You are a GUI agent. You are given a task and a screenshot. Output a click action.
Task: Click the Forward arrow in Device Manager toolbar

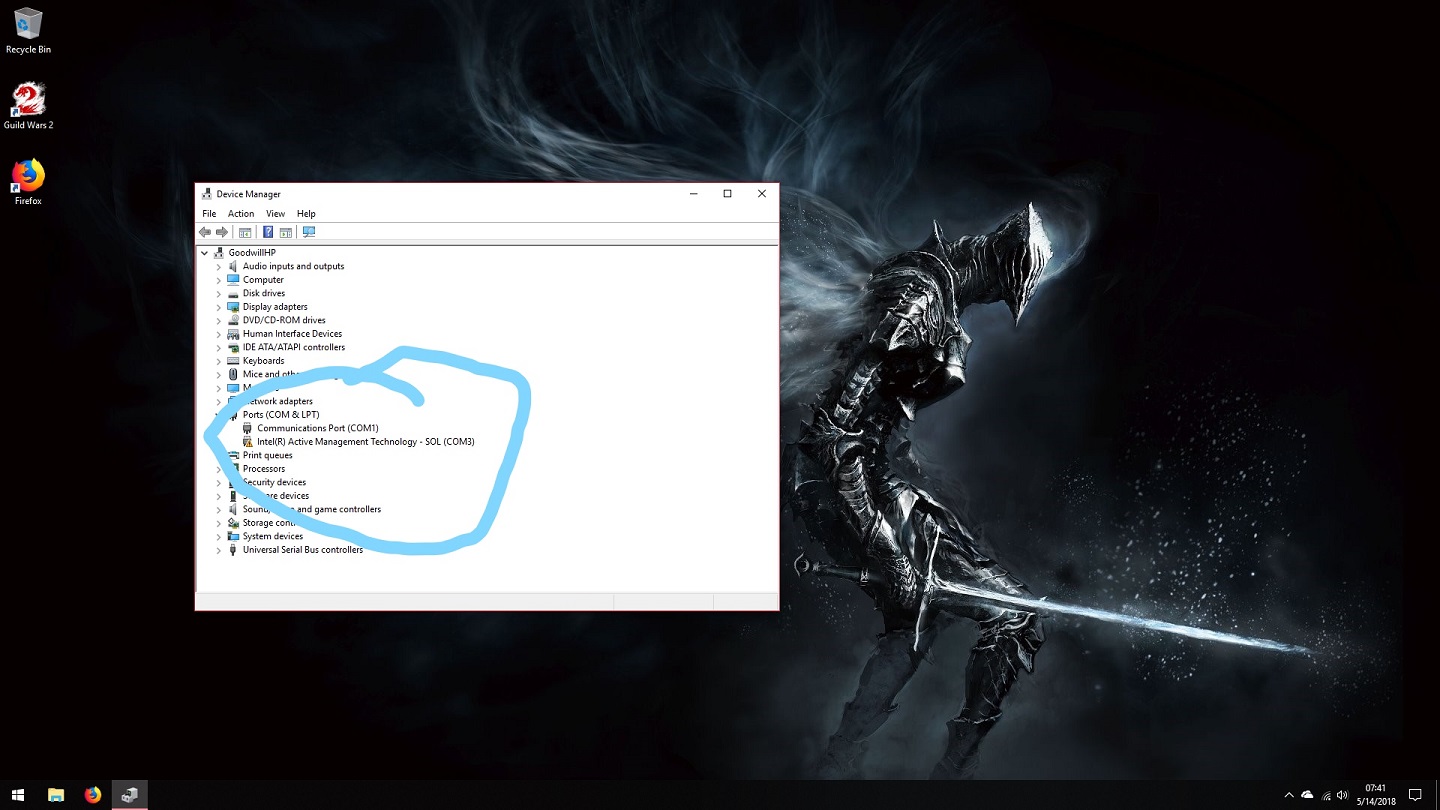222,232
